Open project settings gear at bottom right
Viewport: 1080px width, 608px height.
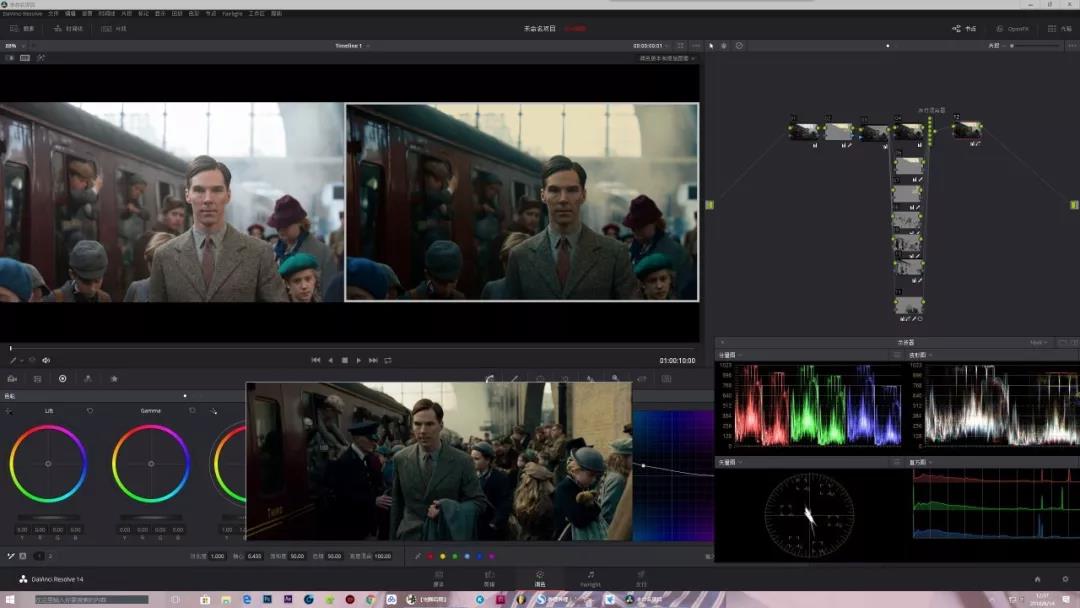pyautogui.click(x=1066, y=579)
